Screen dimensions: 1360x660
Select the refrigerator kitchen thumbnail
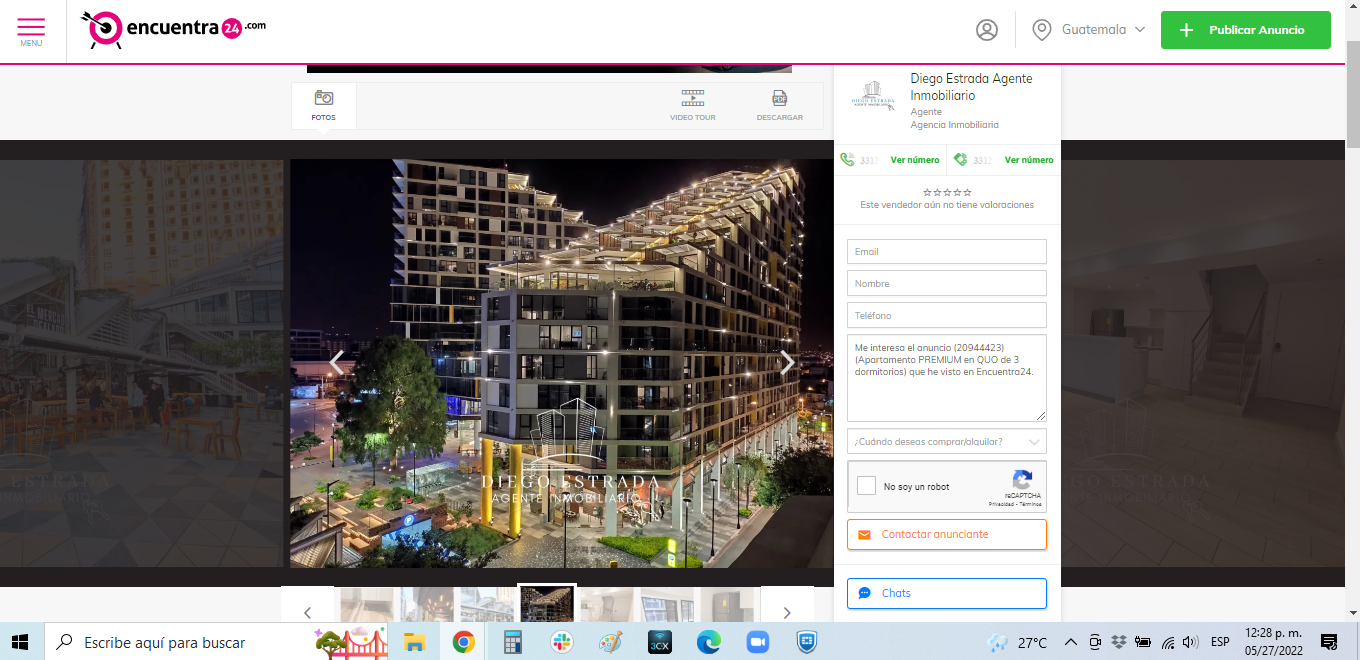[727, 606]
